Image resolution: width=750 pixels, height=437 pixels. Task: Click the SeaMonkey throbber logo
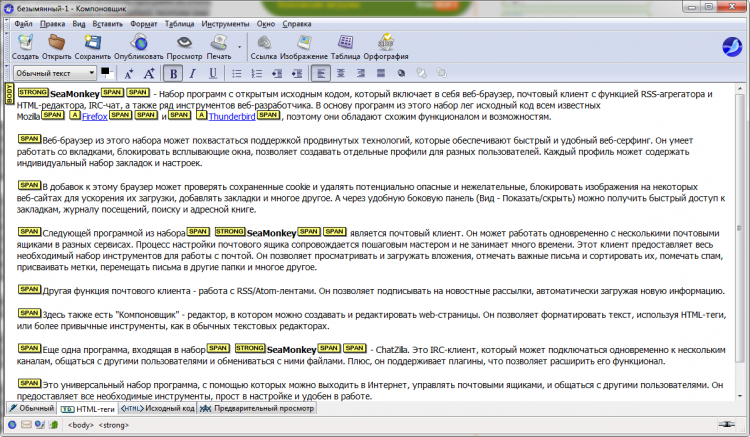(x=731, y=47)
